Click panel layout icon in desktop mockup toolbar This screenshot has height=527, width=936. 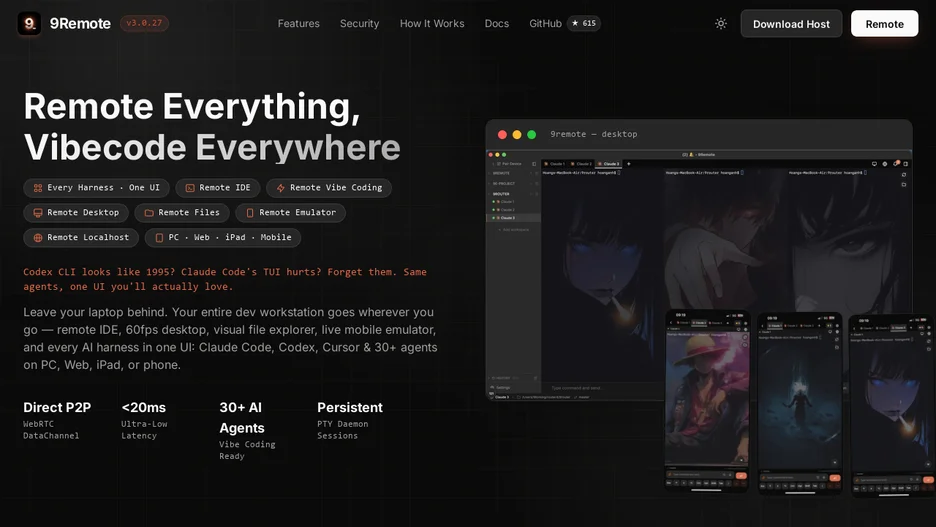coord(906,164)
